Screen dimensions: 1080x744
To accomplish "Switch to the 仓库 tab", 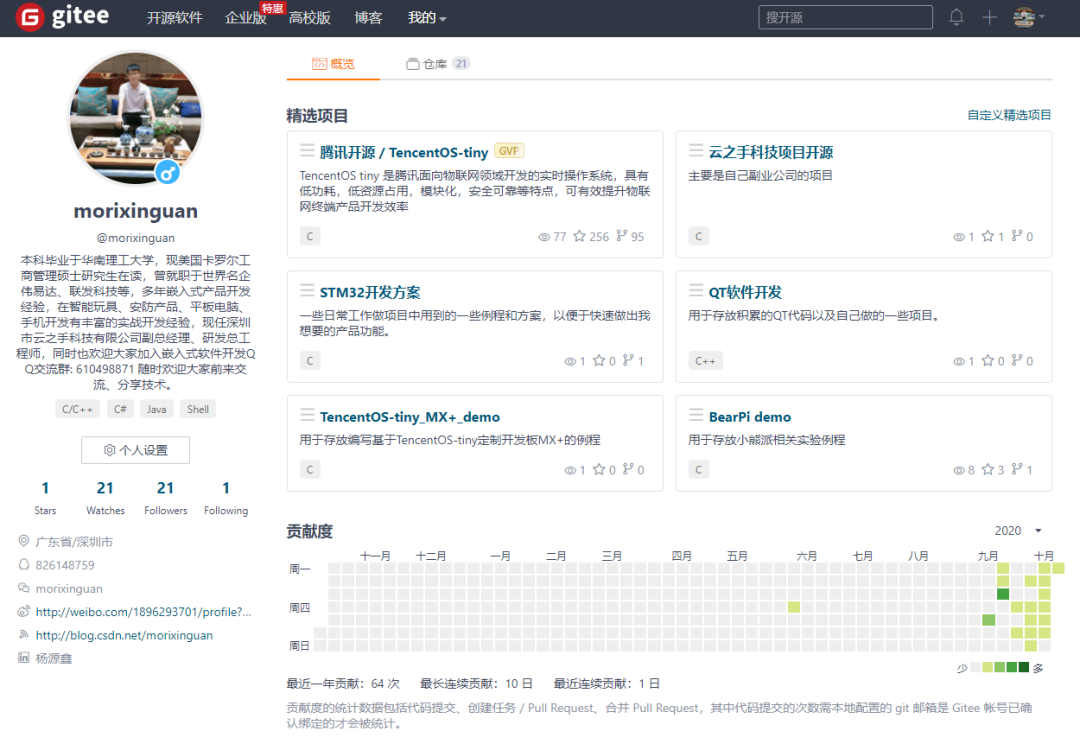I will coord(437,64).
